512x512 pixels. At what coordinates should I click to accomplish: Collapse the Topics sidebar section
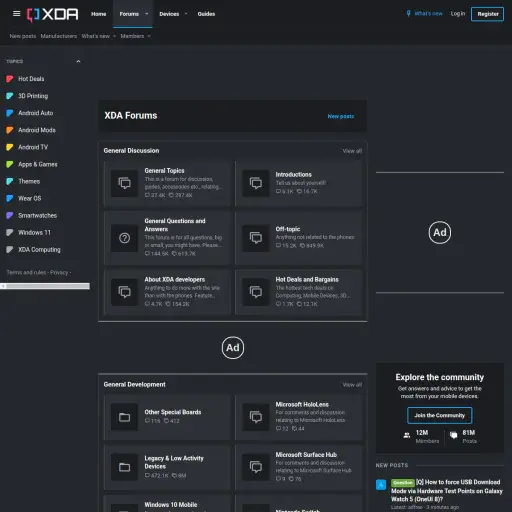78,61
